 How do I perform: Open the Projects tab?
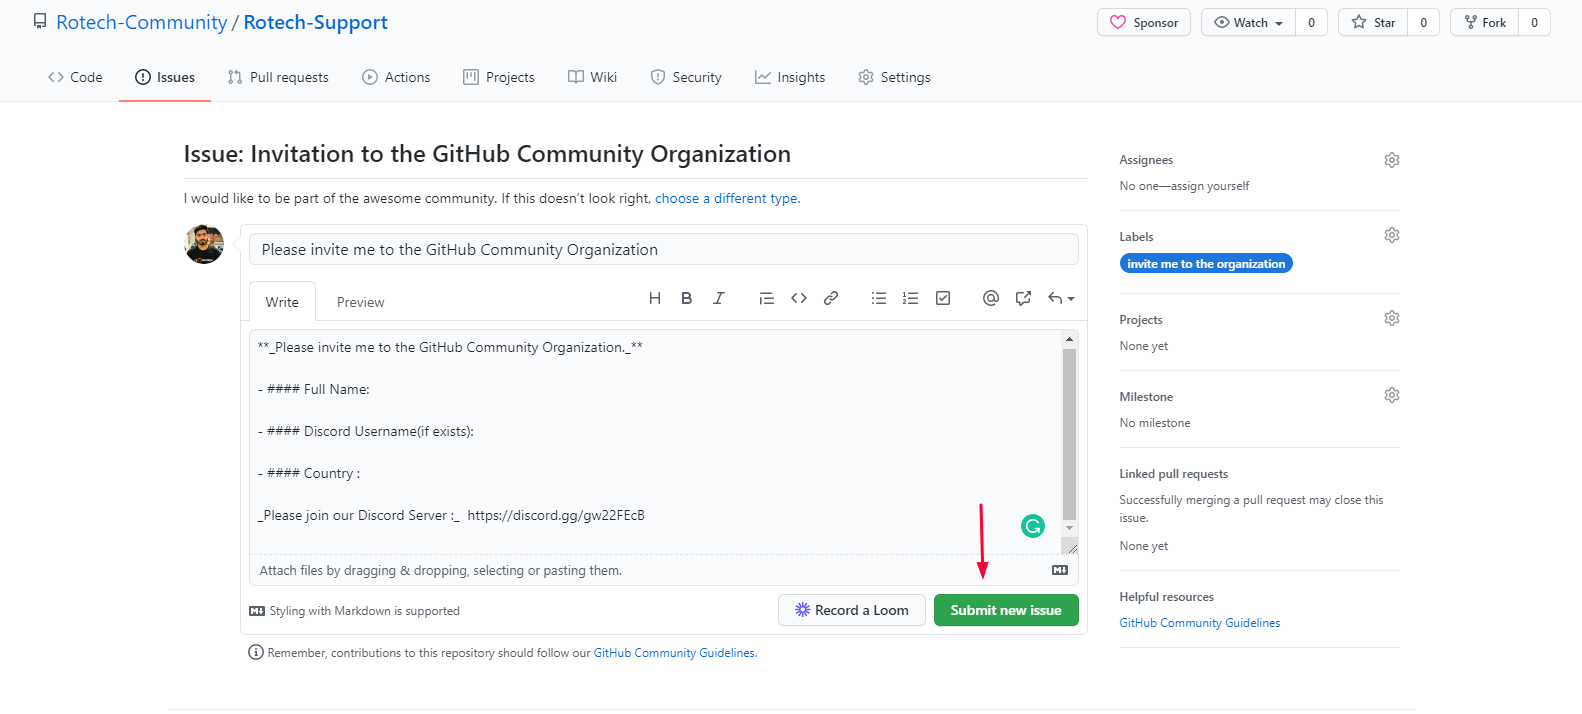[x=499, y=77]
